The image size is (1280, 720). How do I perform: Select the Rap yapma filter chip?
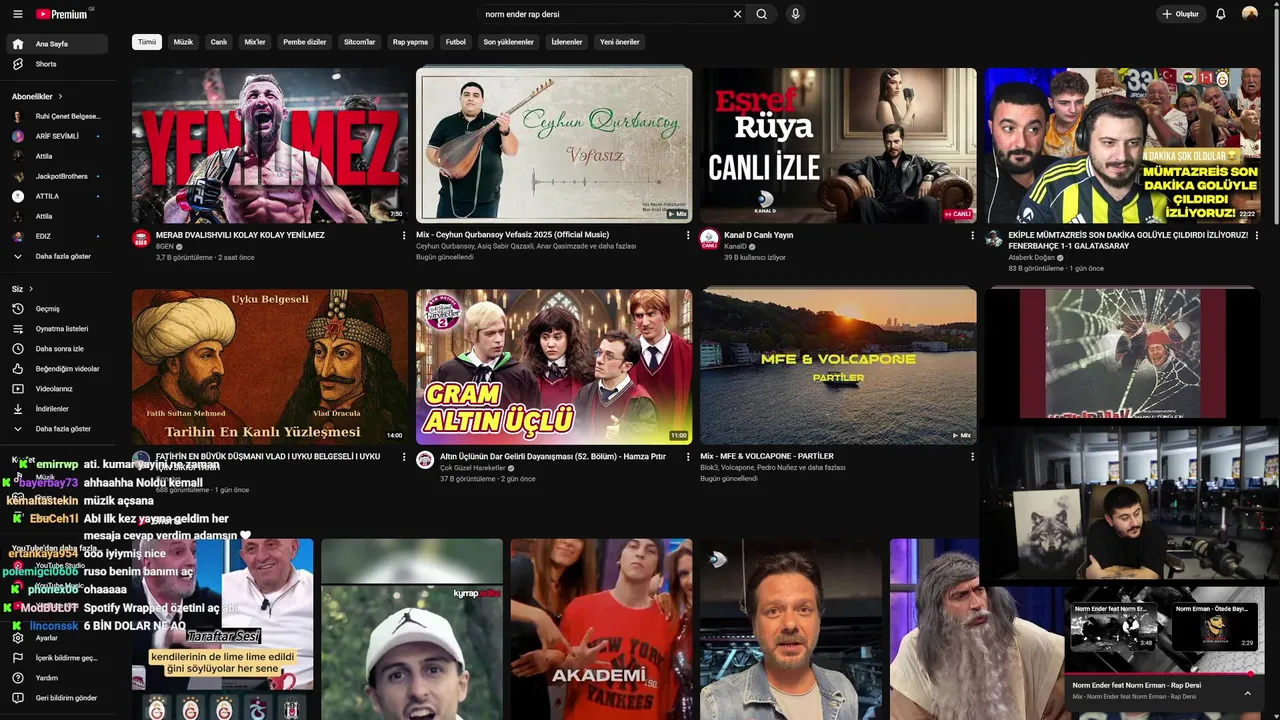click(410, 42)
